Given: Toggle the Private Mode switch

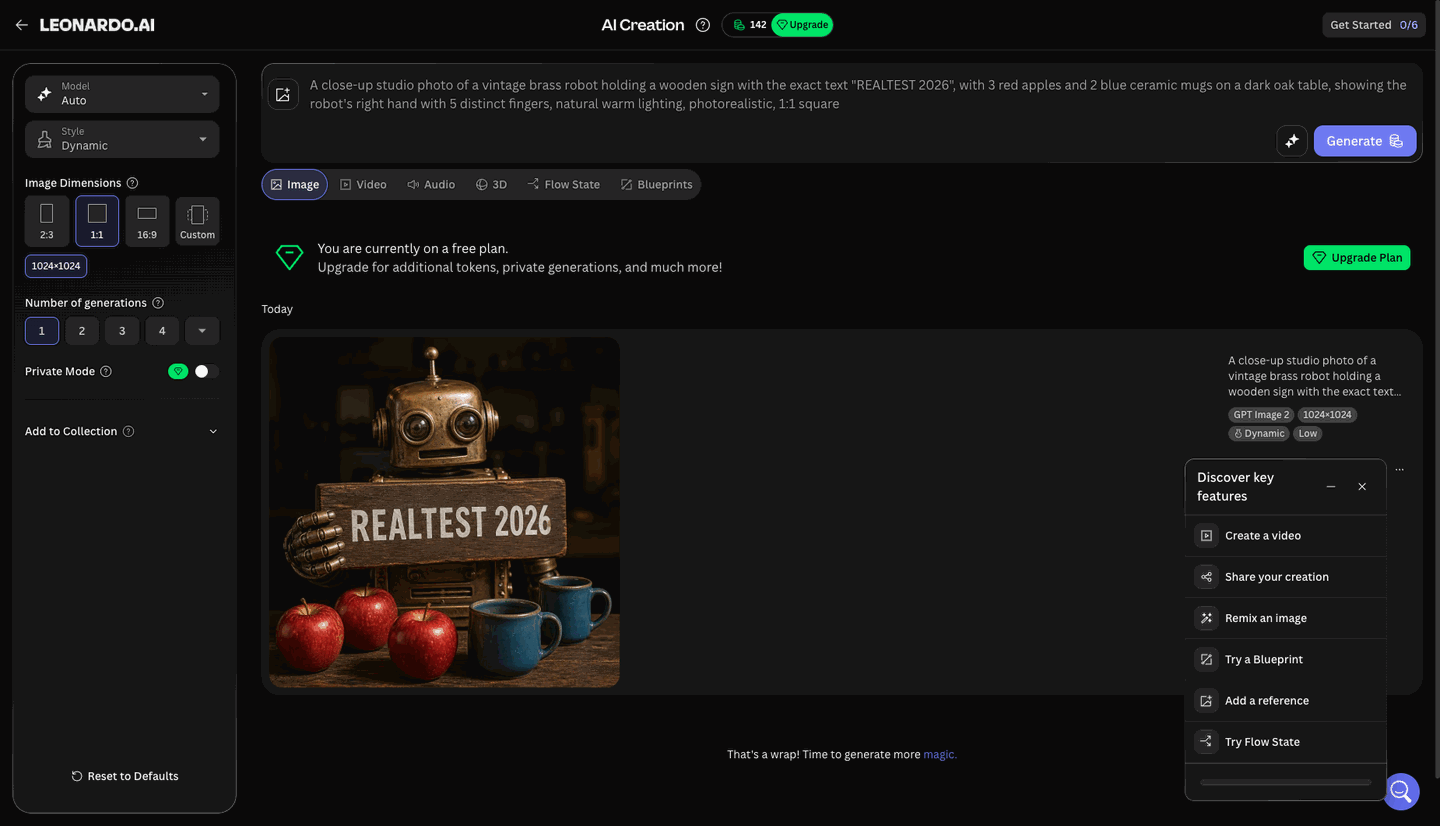Looking at the screenshot, I should point(207,371).
